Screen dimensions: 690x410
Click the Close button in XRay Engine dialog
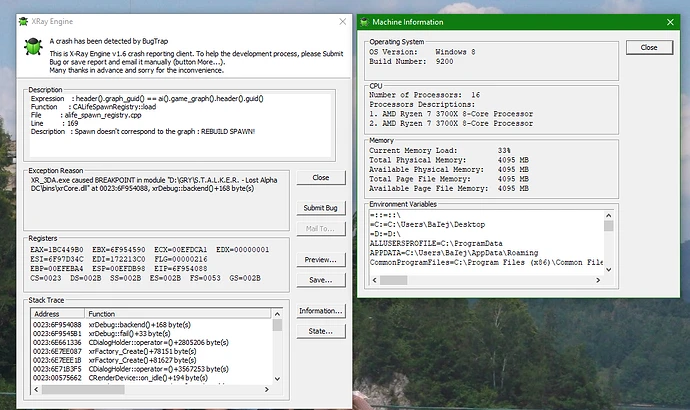(x=321, y=178)
